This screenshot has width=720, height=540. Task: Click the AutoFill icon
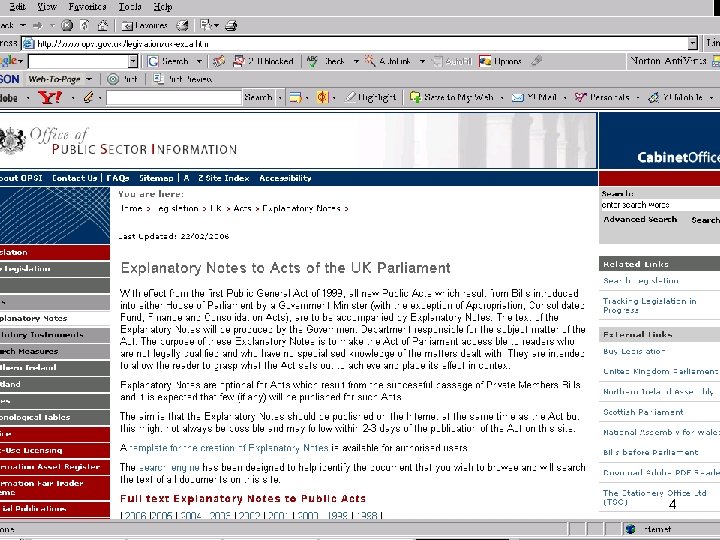[x=438, y=61]
